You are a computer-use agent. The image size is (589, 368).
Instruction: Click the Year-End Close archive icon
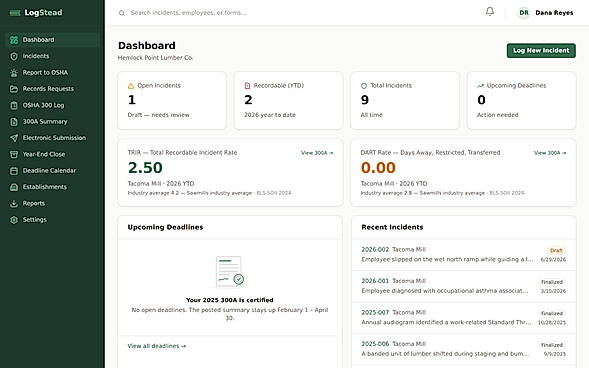[14, 154]
